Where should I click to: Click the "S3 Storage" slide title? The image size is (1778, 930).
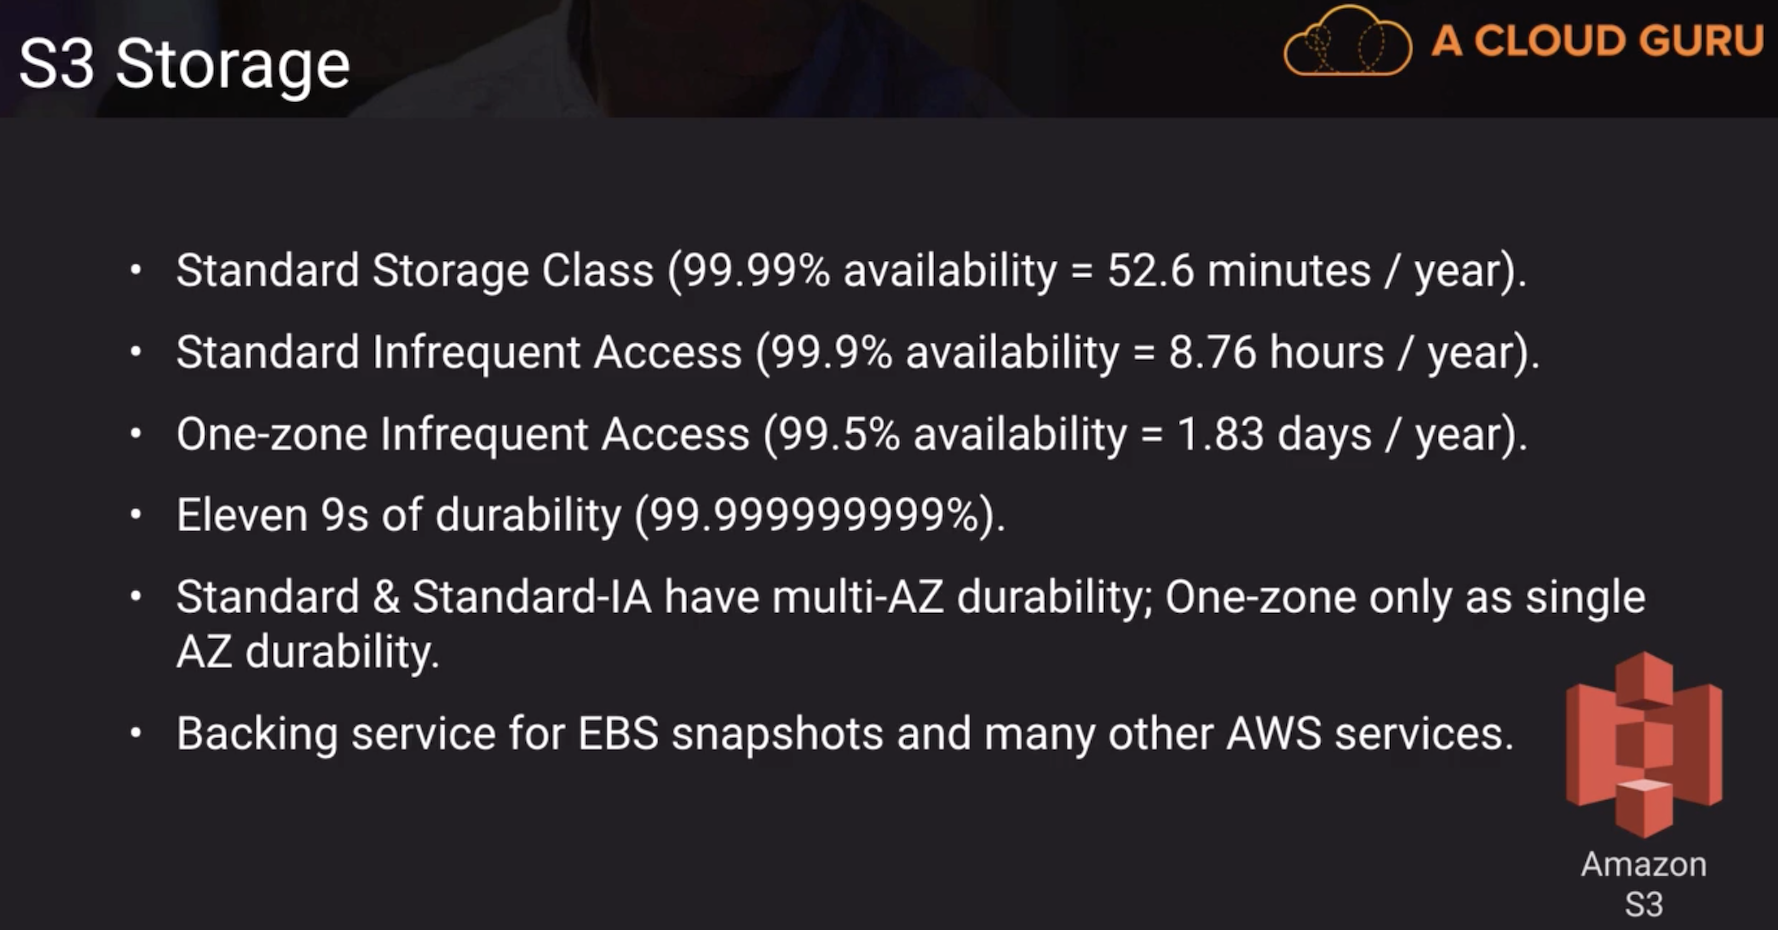point(185,65)
